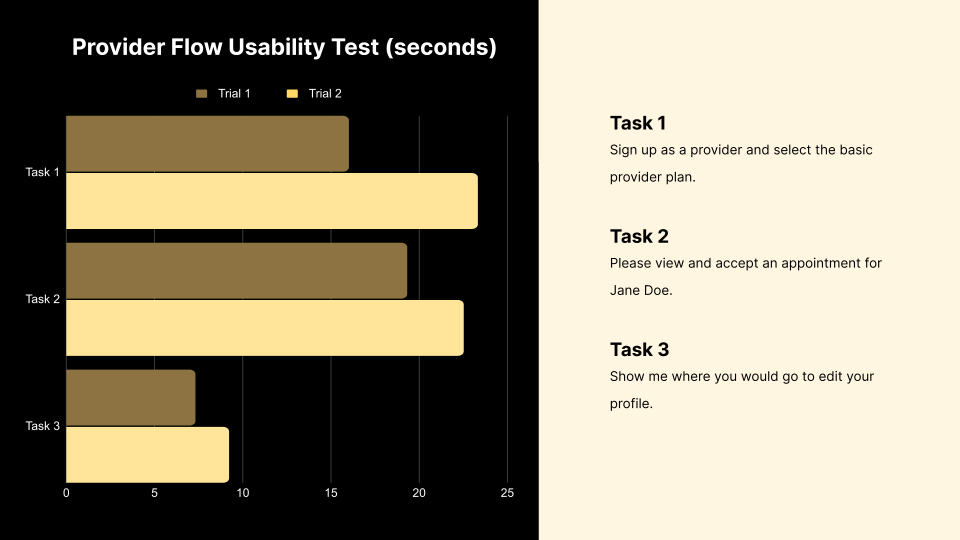The image size is (960, 540).
Task: Click the Task 1 Trial 1 bar
Action: coord(207,144)
